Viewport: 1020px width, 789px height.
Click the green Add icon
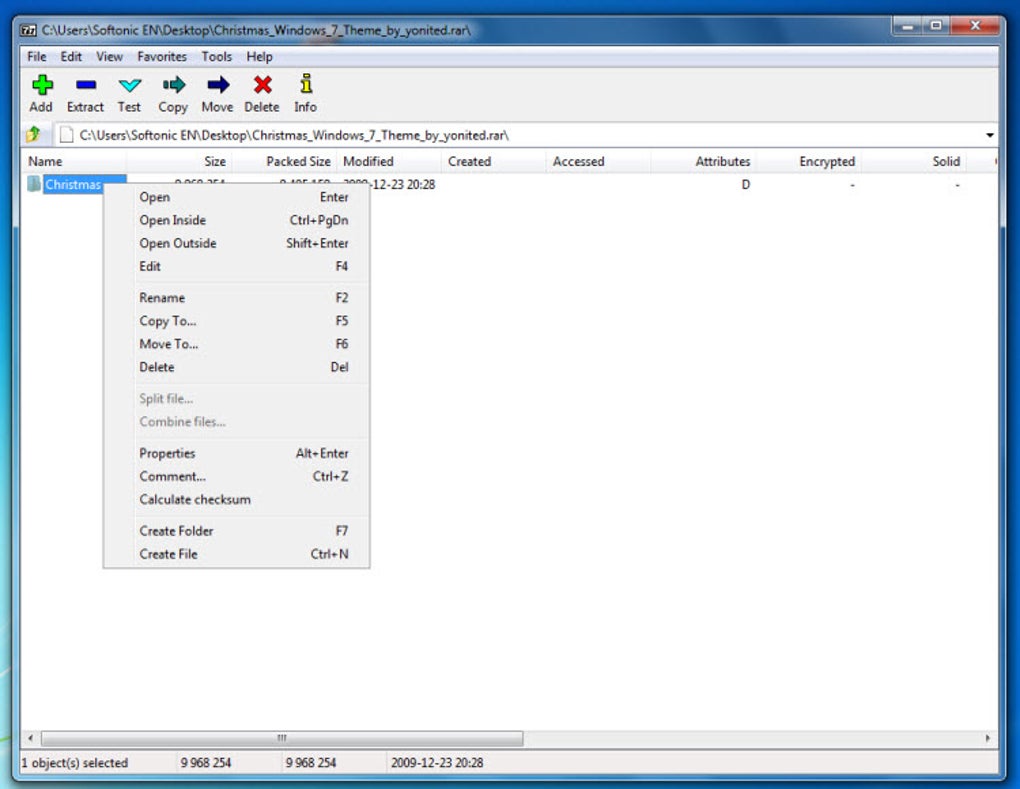coord(41,86)
